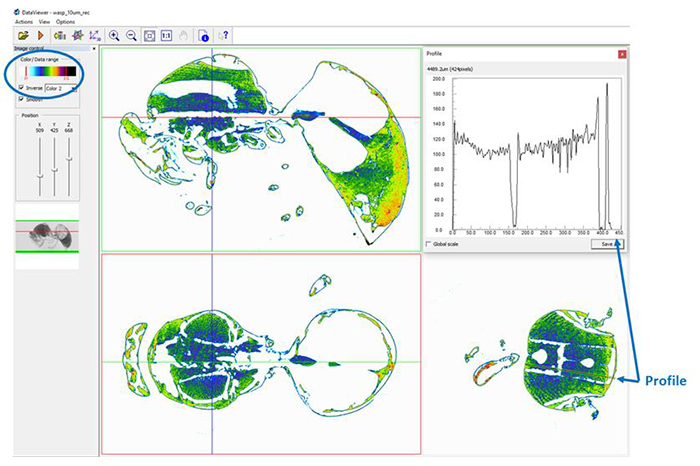This screenshot has height=466, width=700.
Task: Click the zoom out magnifier icon
Action: pos(132,35)
